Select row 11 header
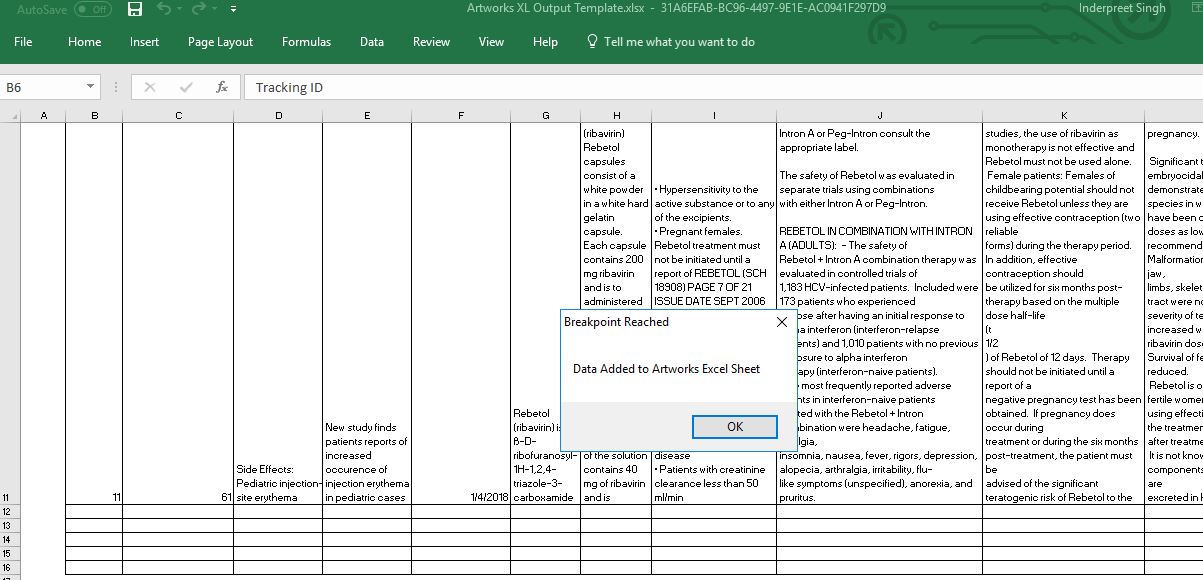Image resolution: width=1203 pixels, height=580 pixels. [10, 313]
